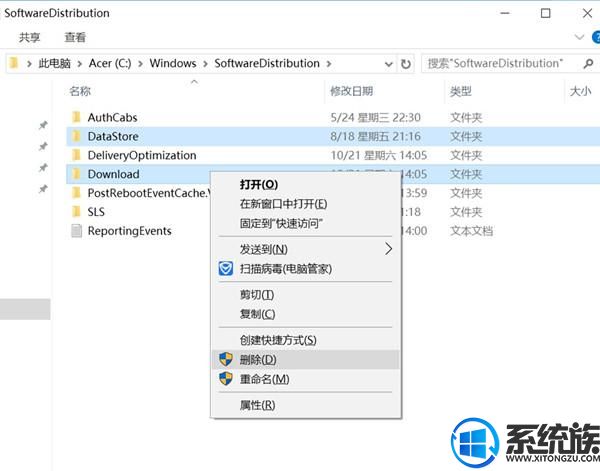
Task: Open the address bar history dropdown
Action: (x=389, y=64)
